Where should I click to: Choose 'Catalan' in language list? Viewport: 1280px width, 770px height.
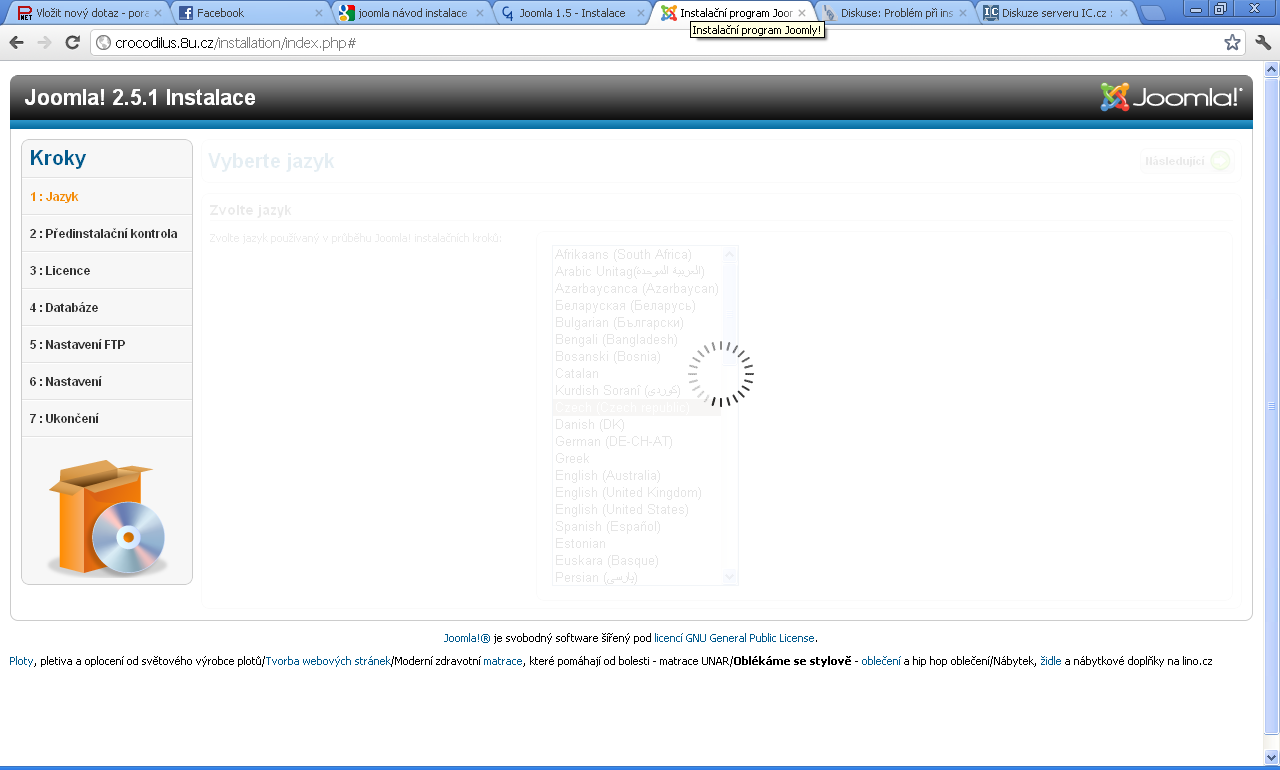pos(637,374)
